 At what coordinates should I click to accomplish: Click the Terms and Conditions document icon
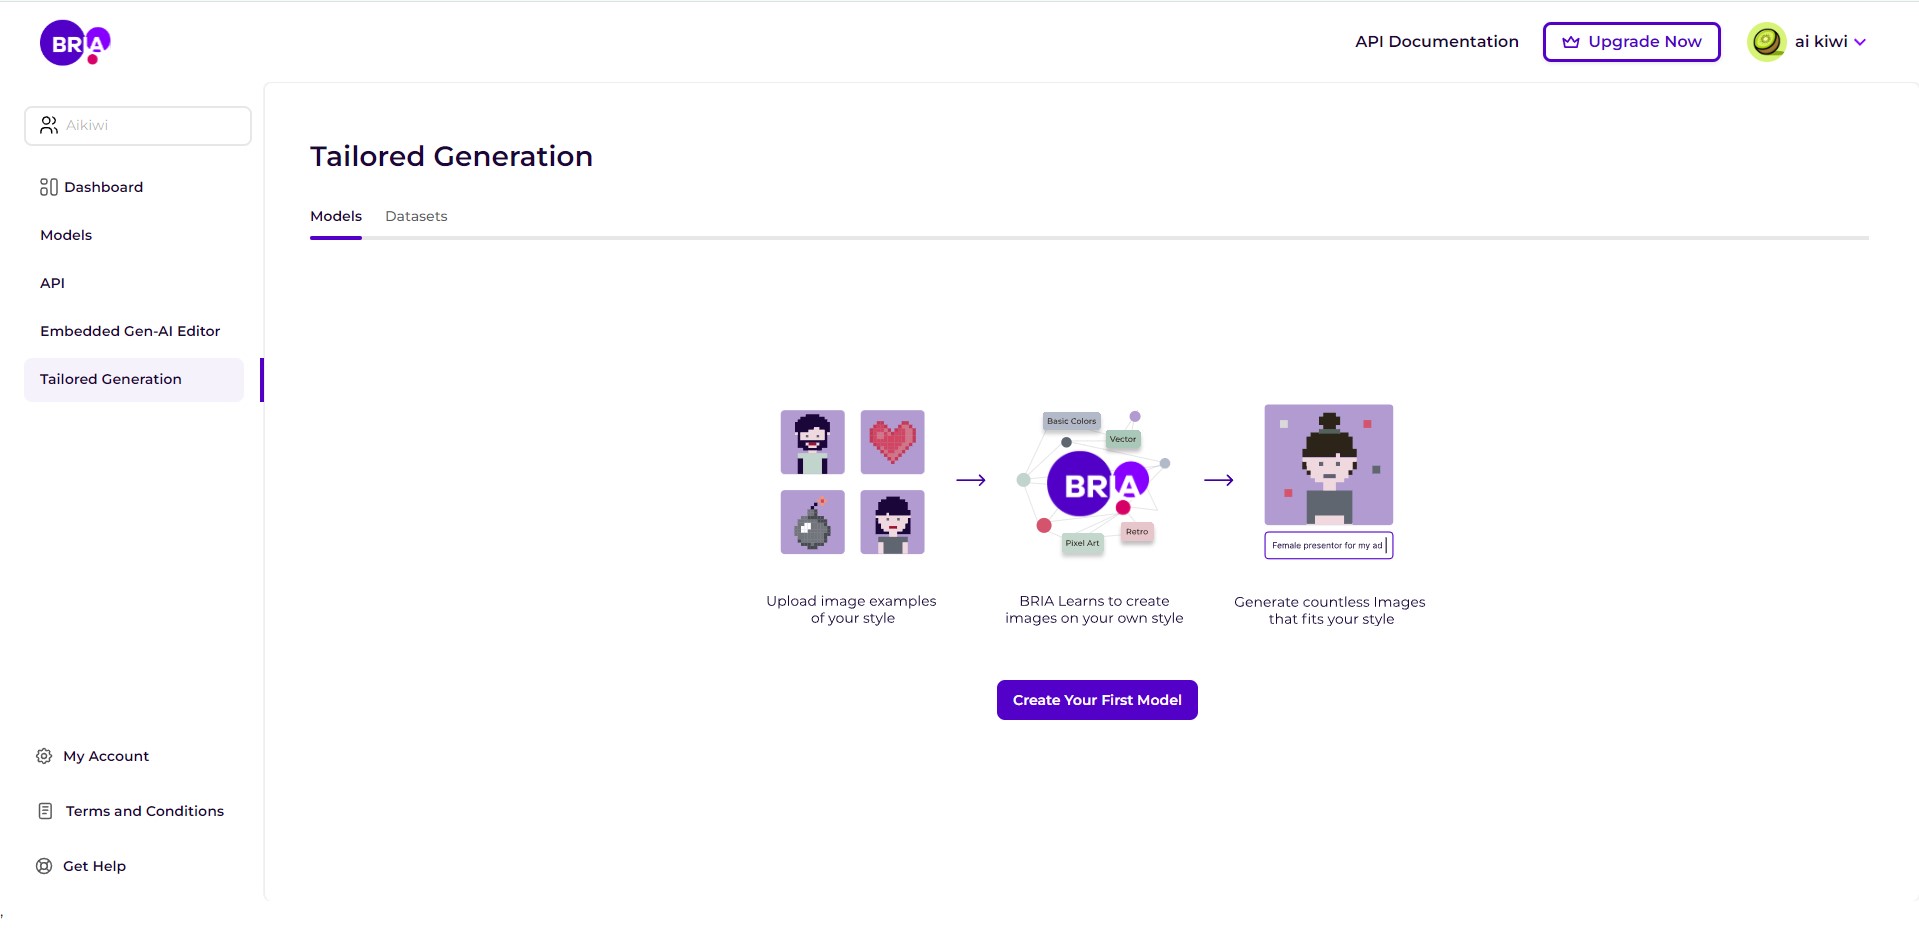(45, 811)
